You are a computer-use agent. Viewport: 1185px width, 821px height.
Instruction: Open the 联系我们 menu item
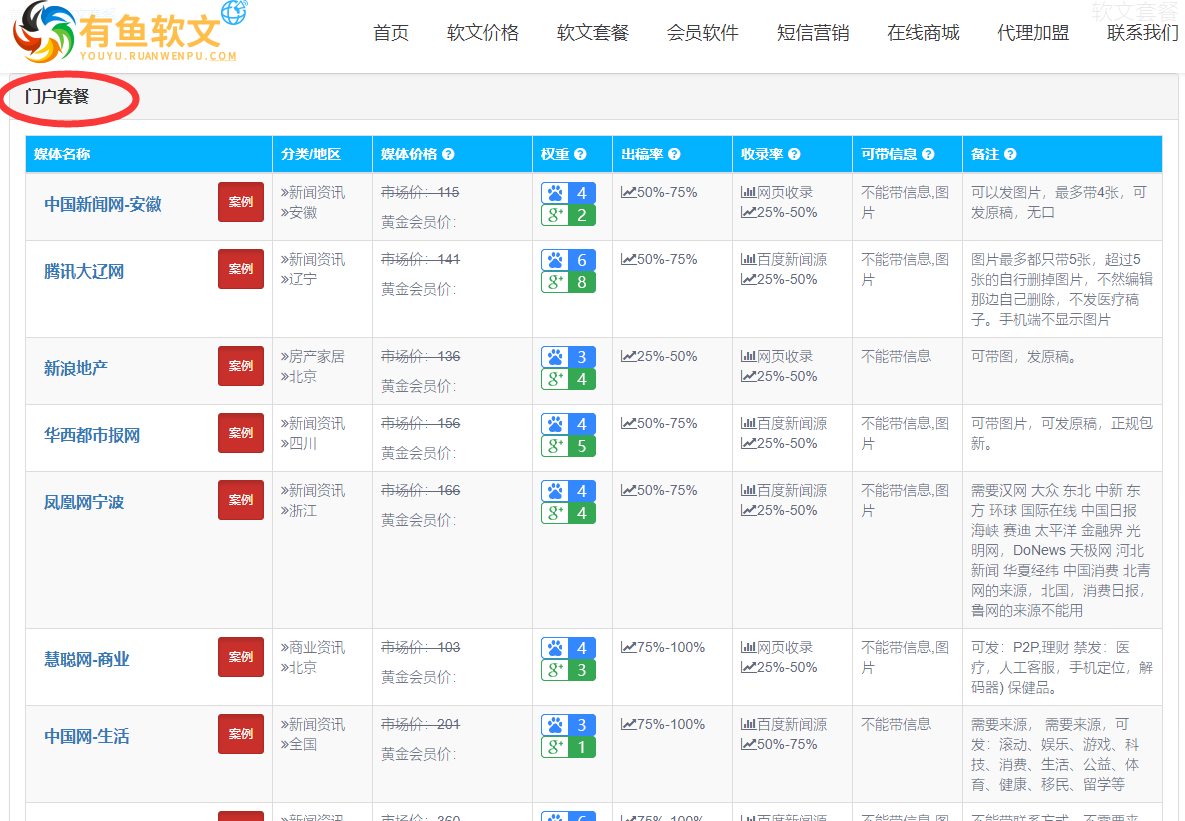point(1143,33)
